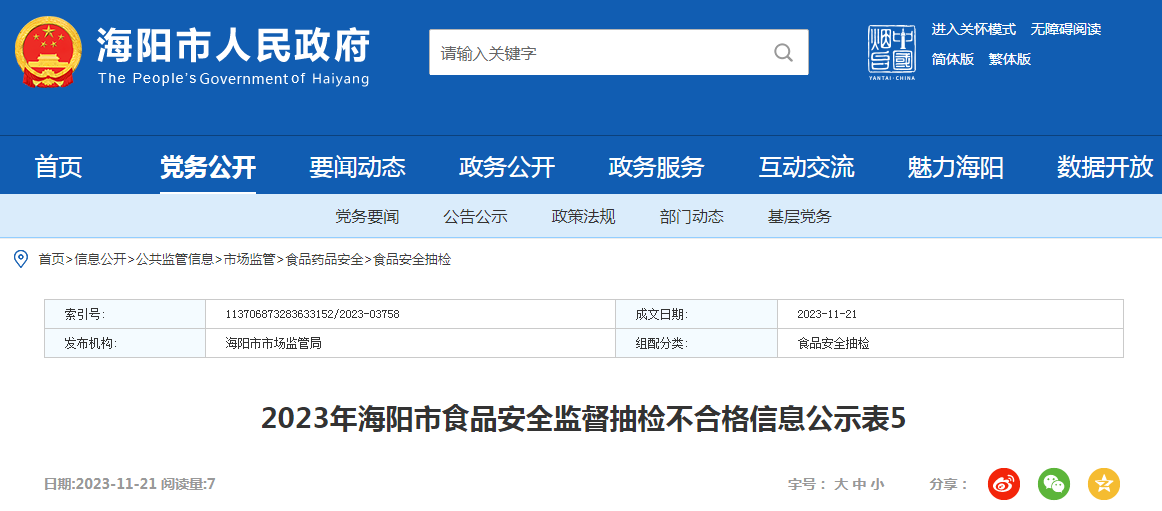Image resolution: width=1162 pixels, height=511 pixels.
Task: Go to 首页 in main navigation
Action: pos(59,167)
